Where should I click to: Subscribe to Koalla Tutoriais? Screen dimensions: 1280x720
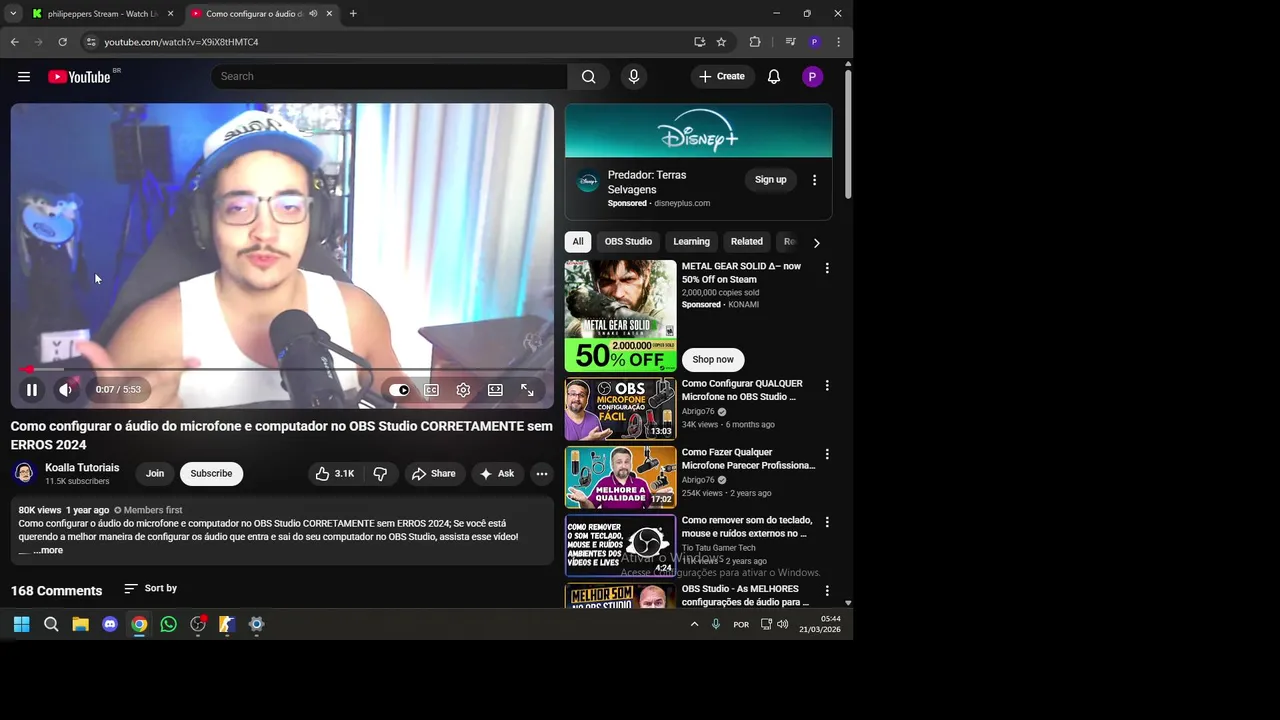(211, 474)
